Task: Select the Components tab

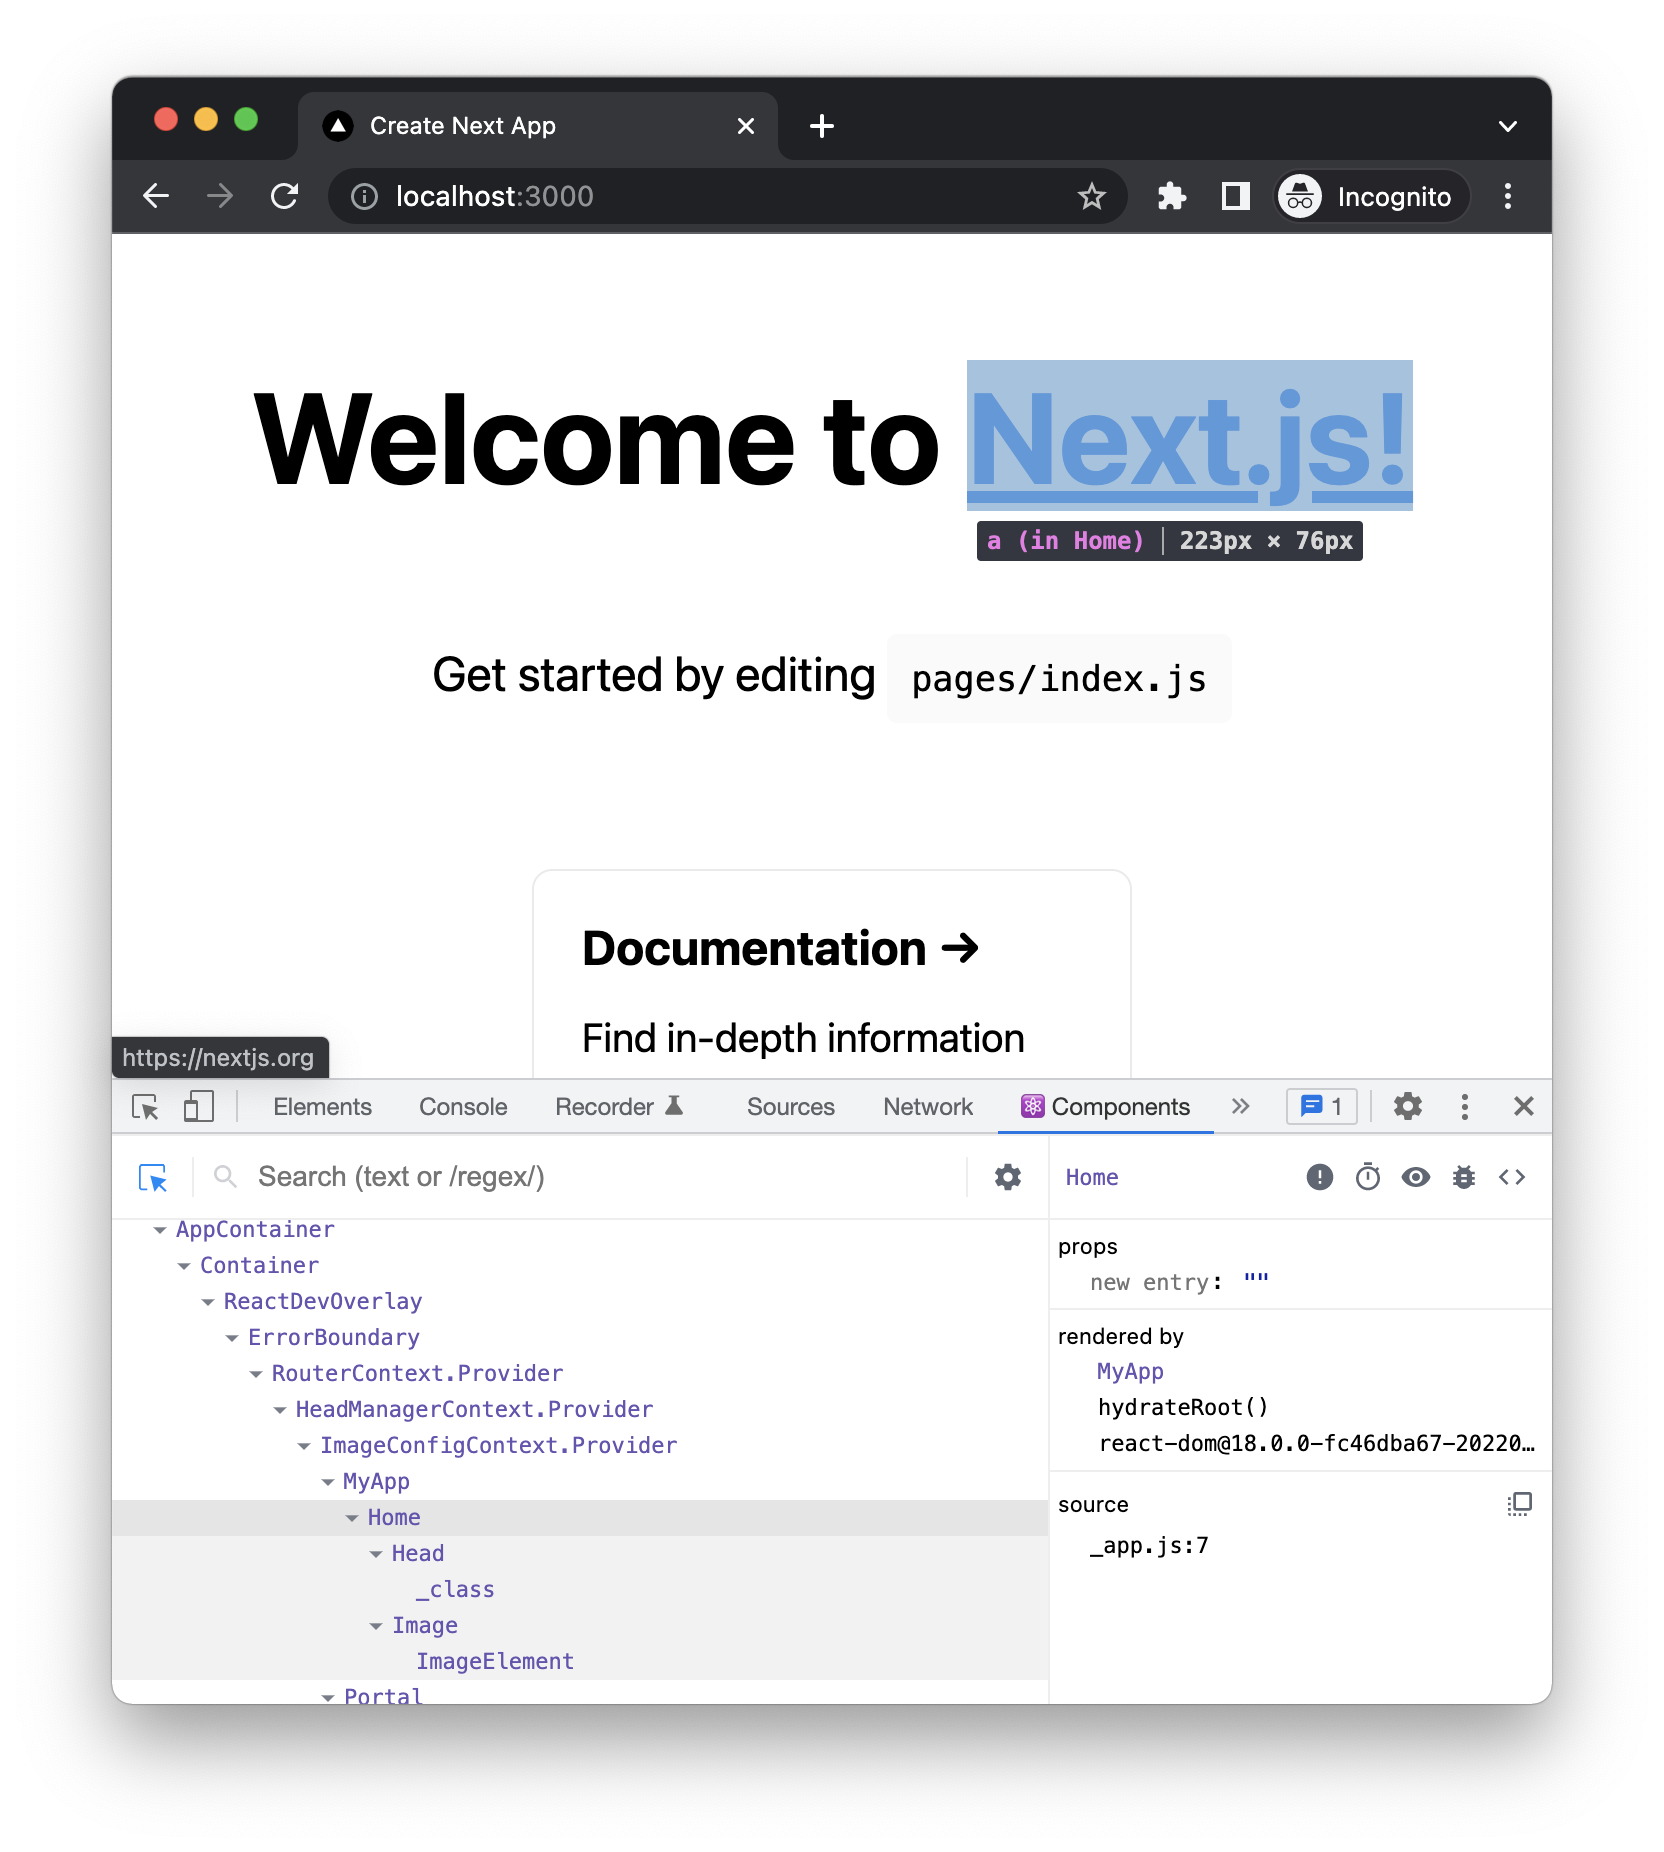Action: tap(1106, 1107)
